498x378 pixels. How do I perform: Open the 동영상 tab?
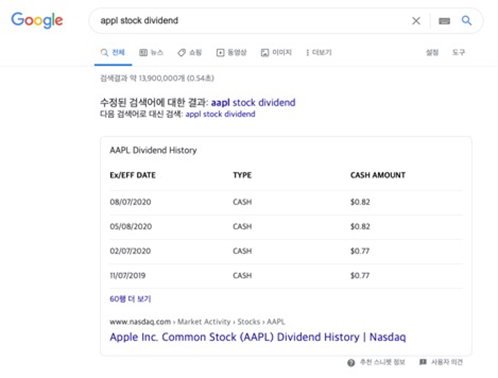tap(231, 52)
